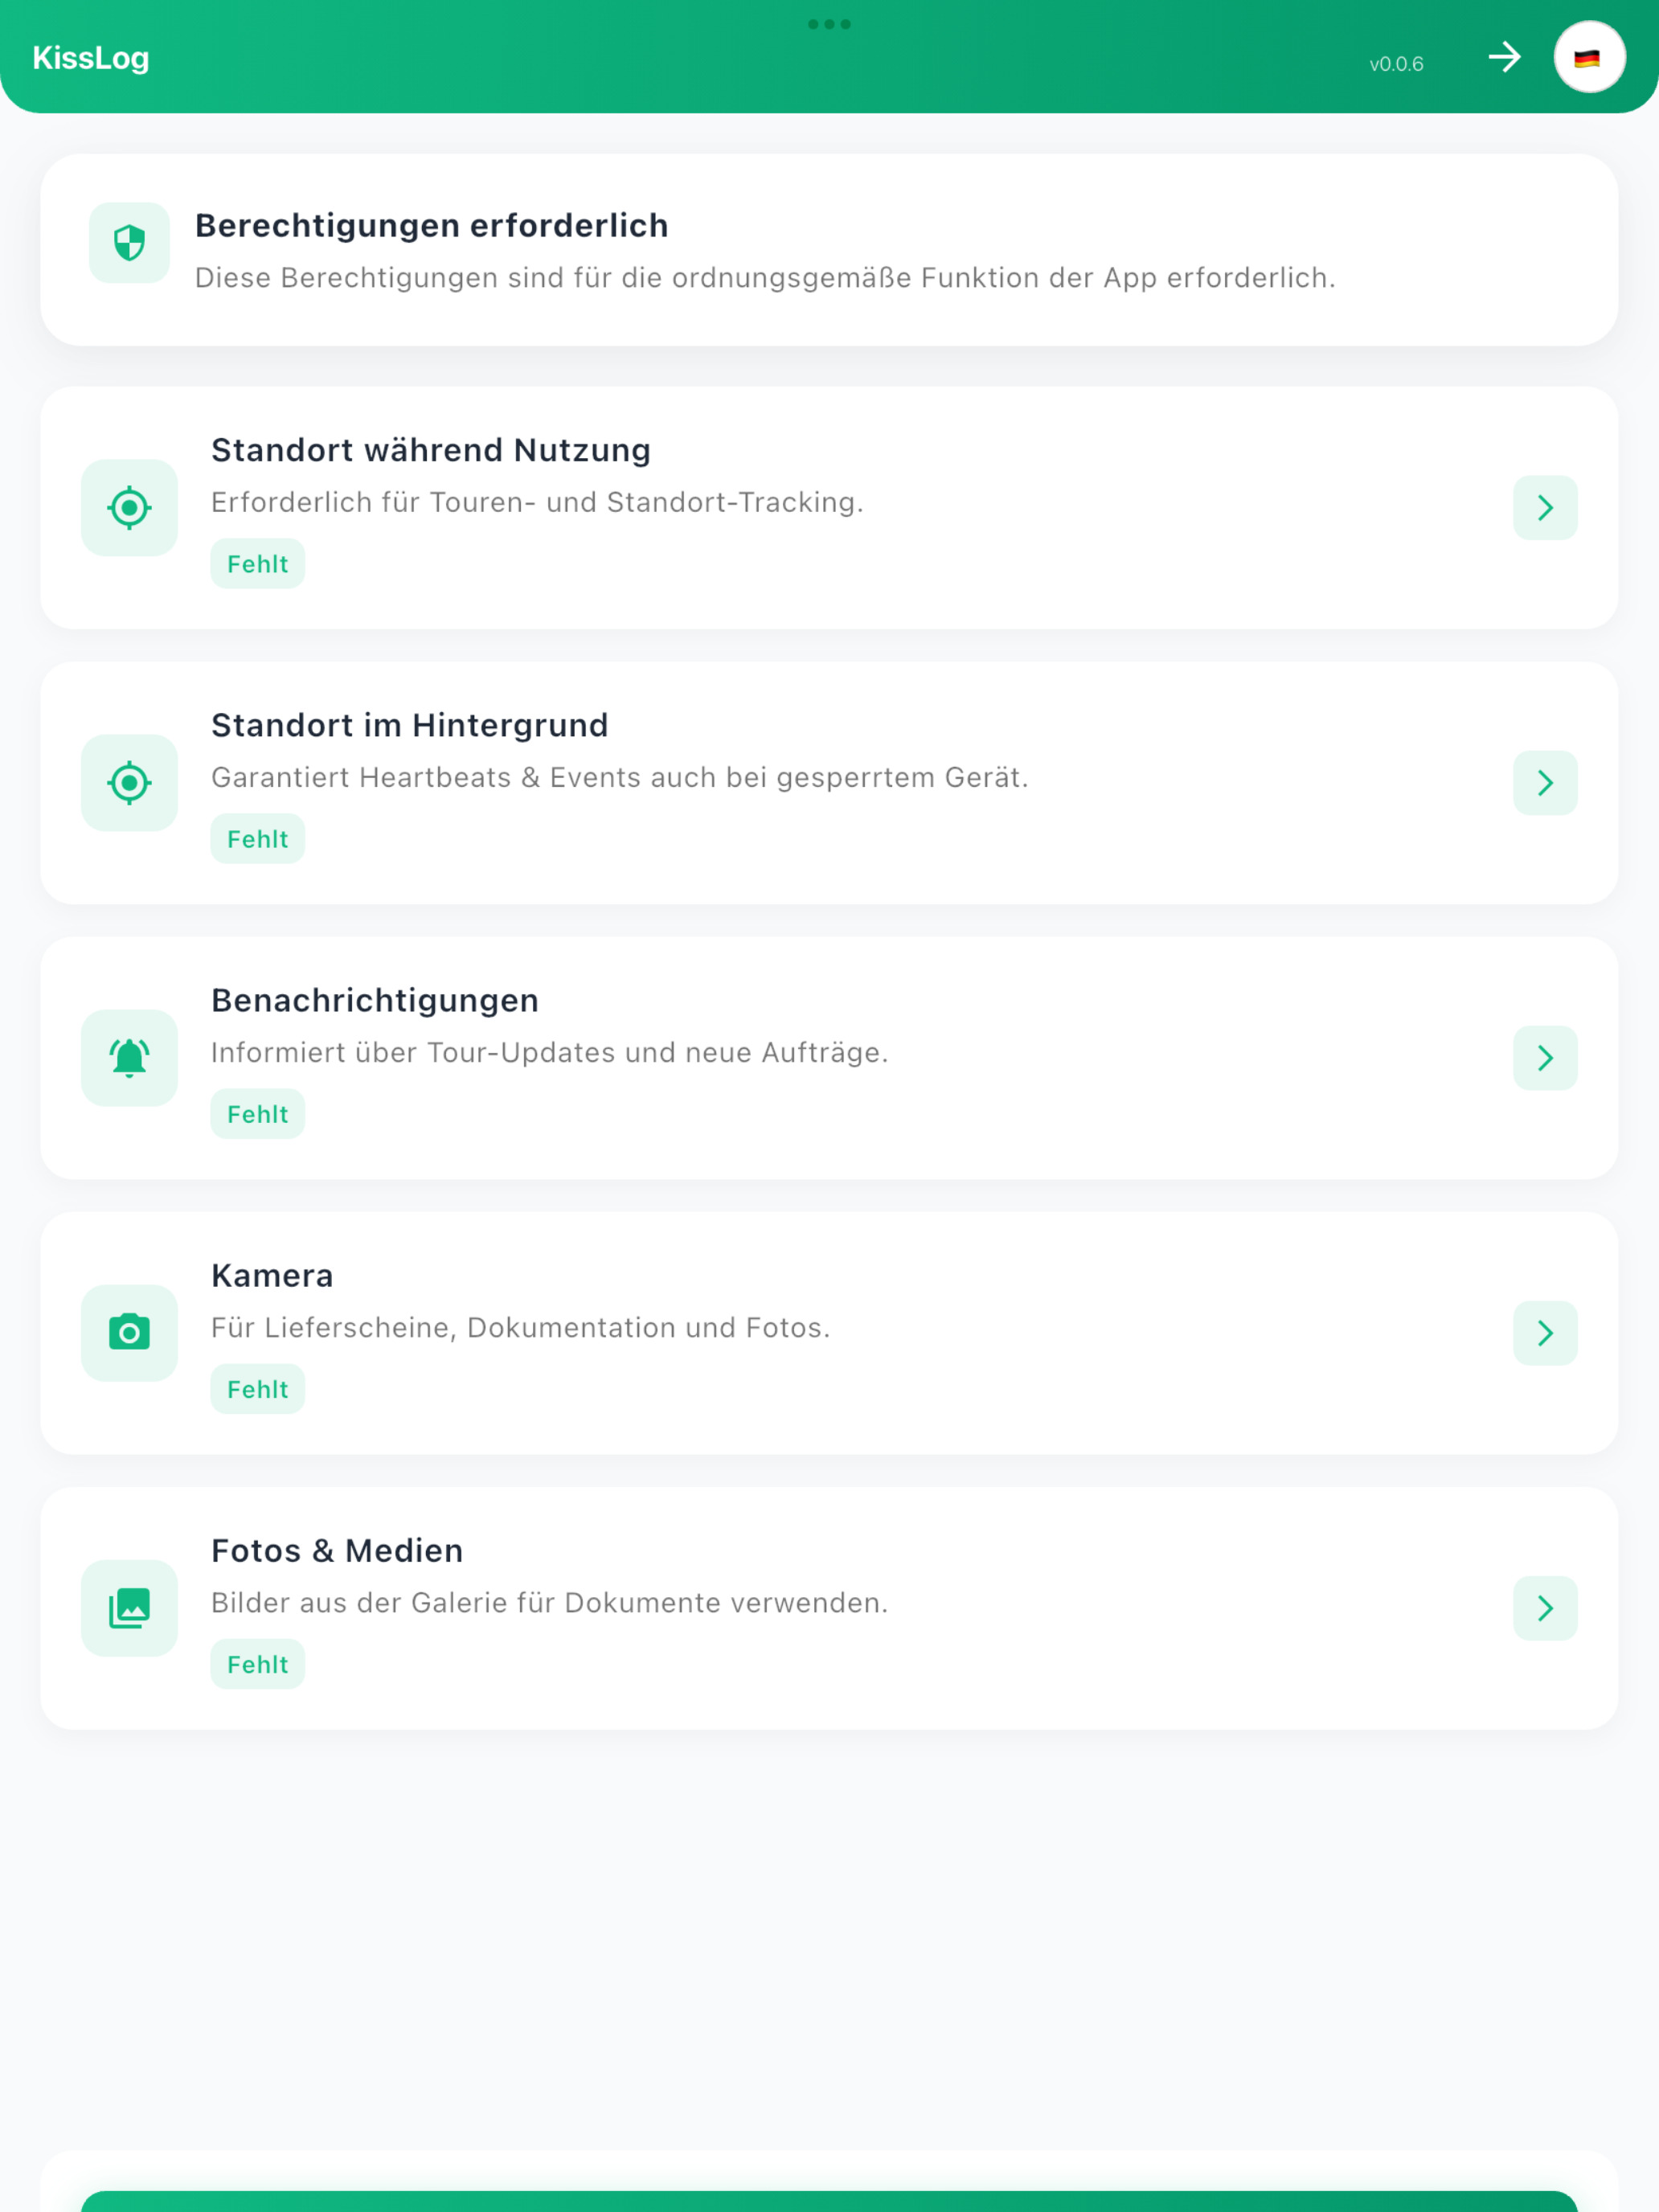This screenshot has height=2212, width=1659.
Task: Open chevron for Standort im Hintergrund
Action: click(x=1545, y=783)
